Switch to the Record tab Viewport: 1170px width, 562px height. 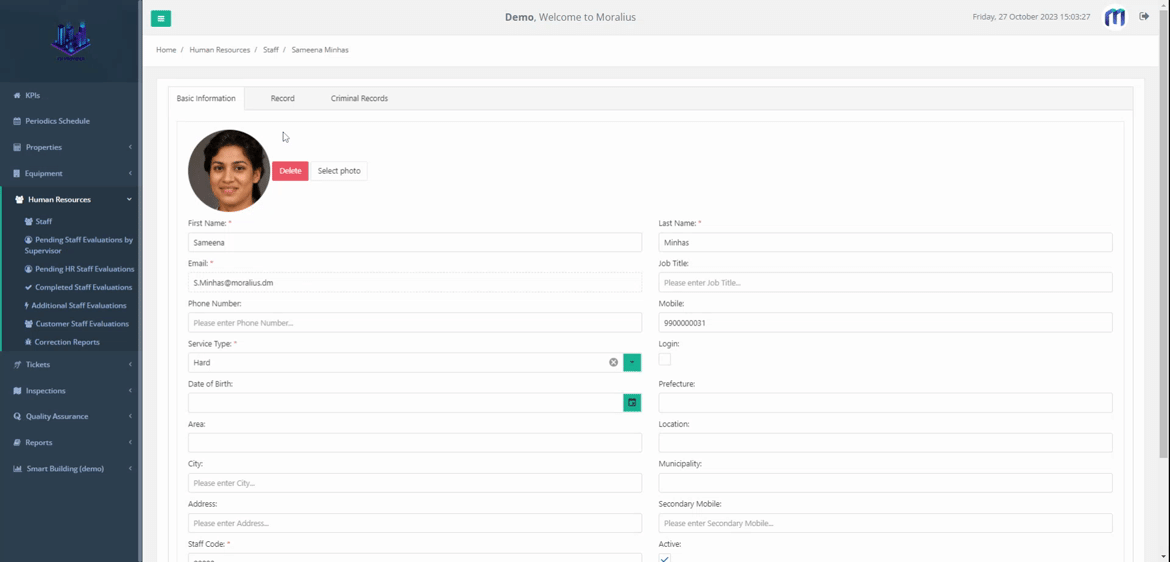[x=282, y=98]
